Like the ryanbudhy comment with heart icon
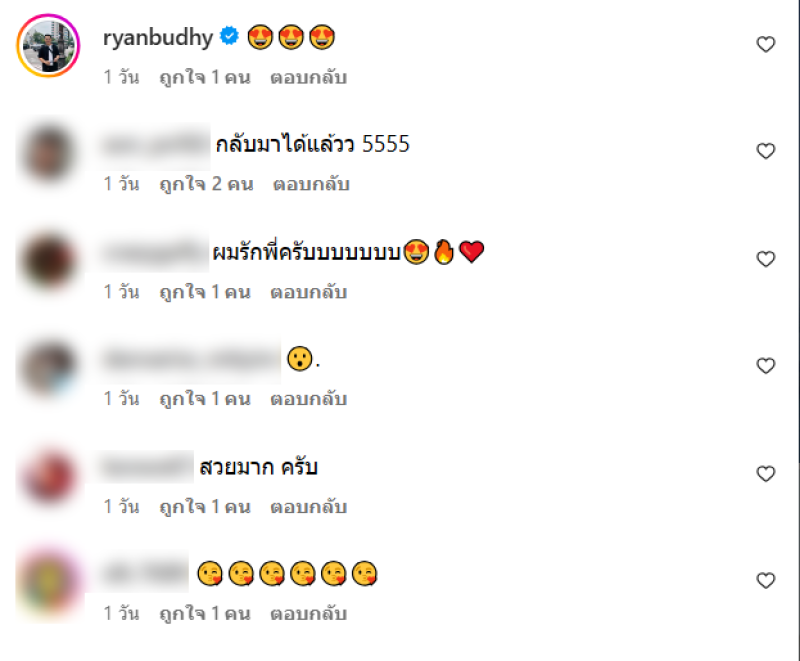 pos(765,44)
